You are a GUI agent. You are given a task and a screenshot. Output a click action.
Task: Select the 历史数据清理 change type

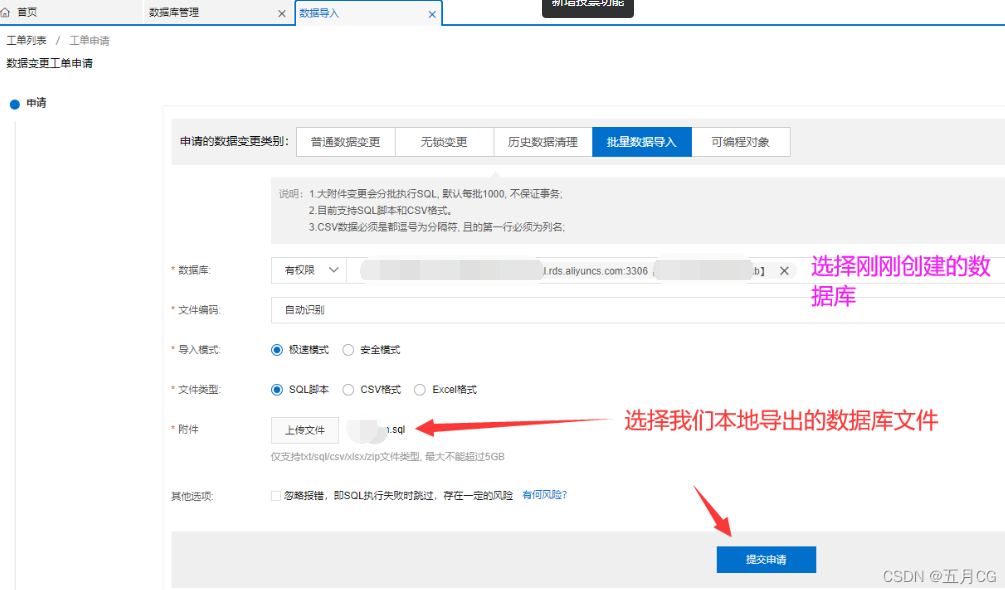[x=543, y=141]
